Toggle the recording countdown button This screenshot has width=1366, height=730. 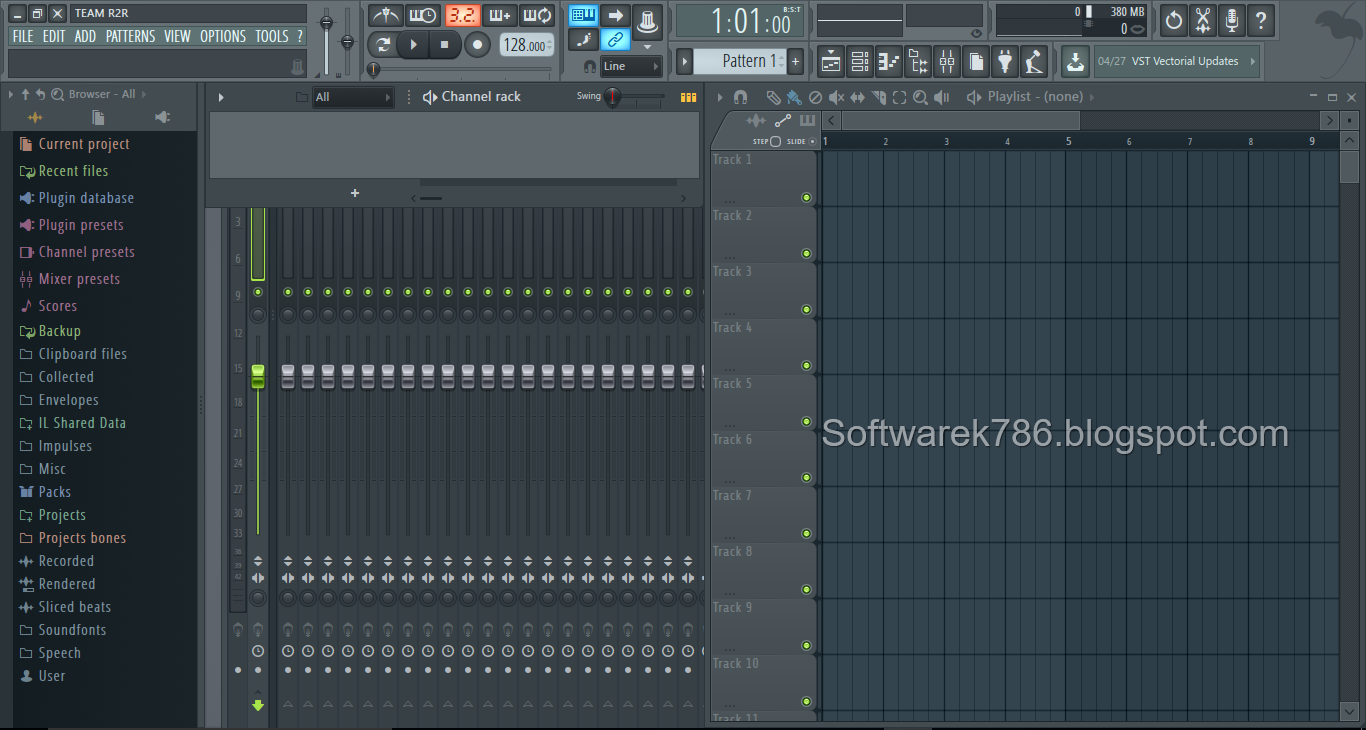click(x=462, y=15)
